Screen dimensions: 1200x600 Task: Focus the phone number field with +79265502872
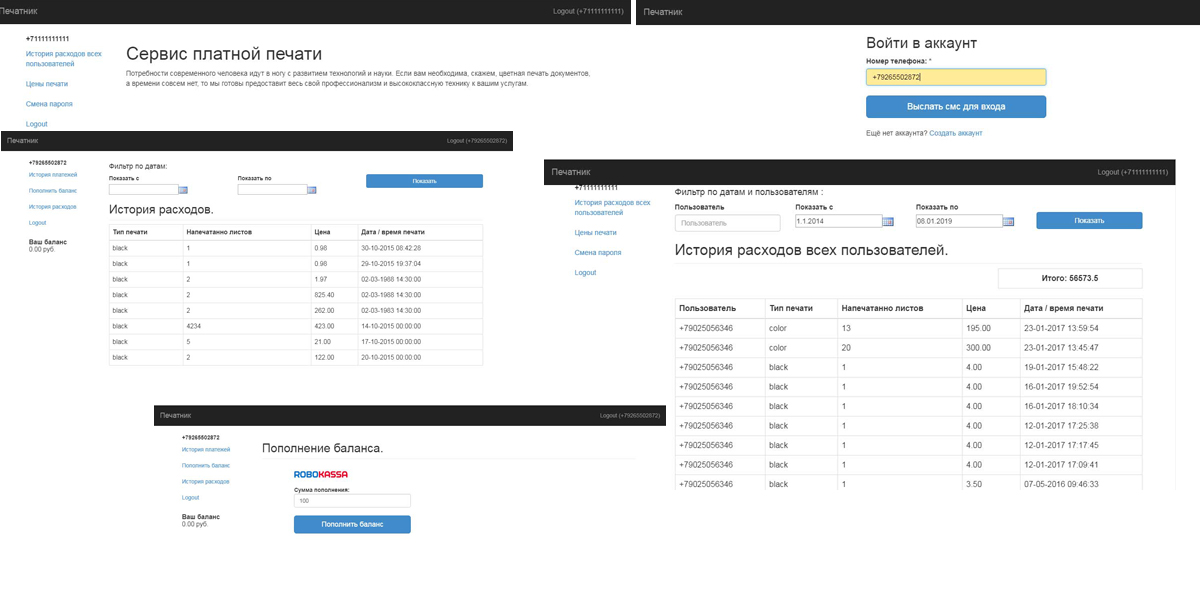pyautogui.click(x=956, y=77)
